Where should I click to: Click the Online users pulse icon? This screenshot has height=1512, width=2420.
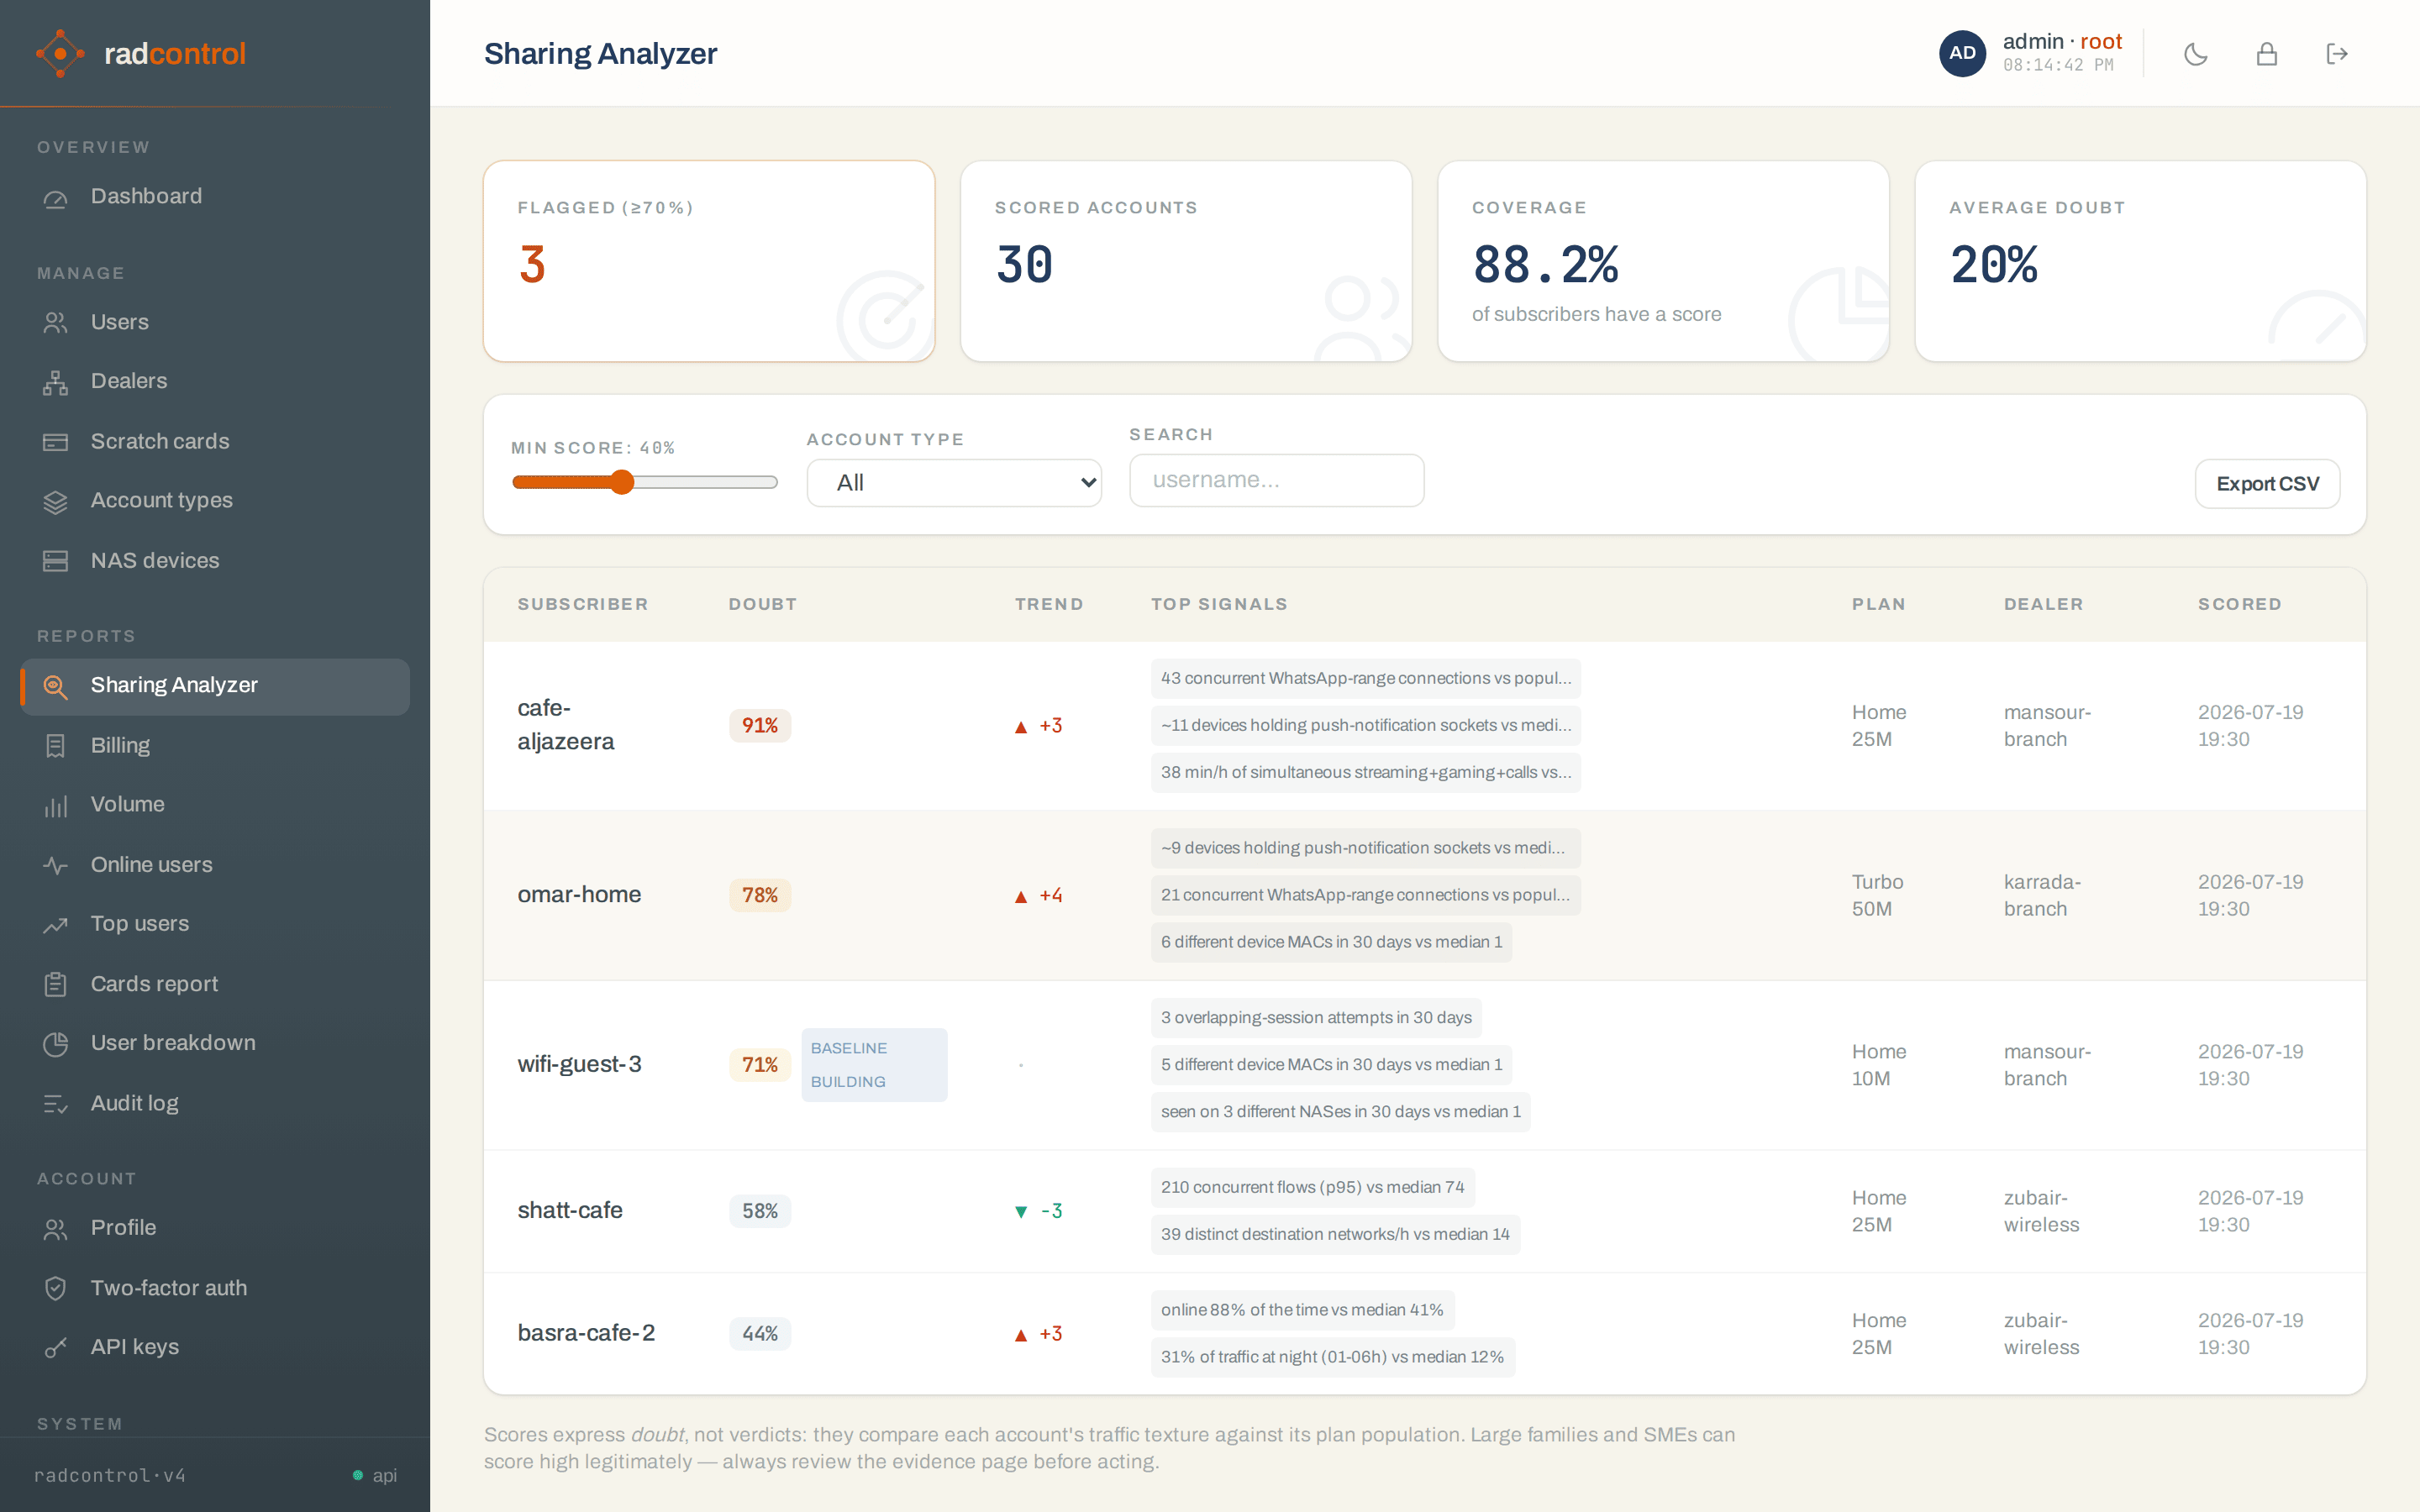click(56, 865)
